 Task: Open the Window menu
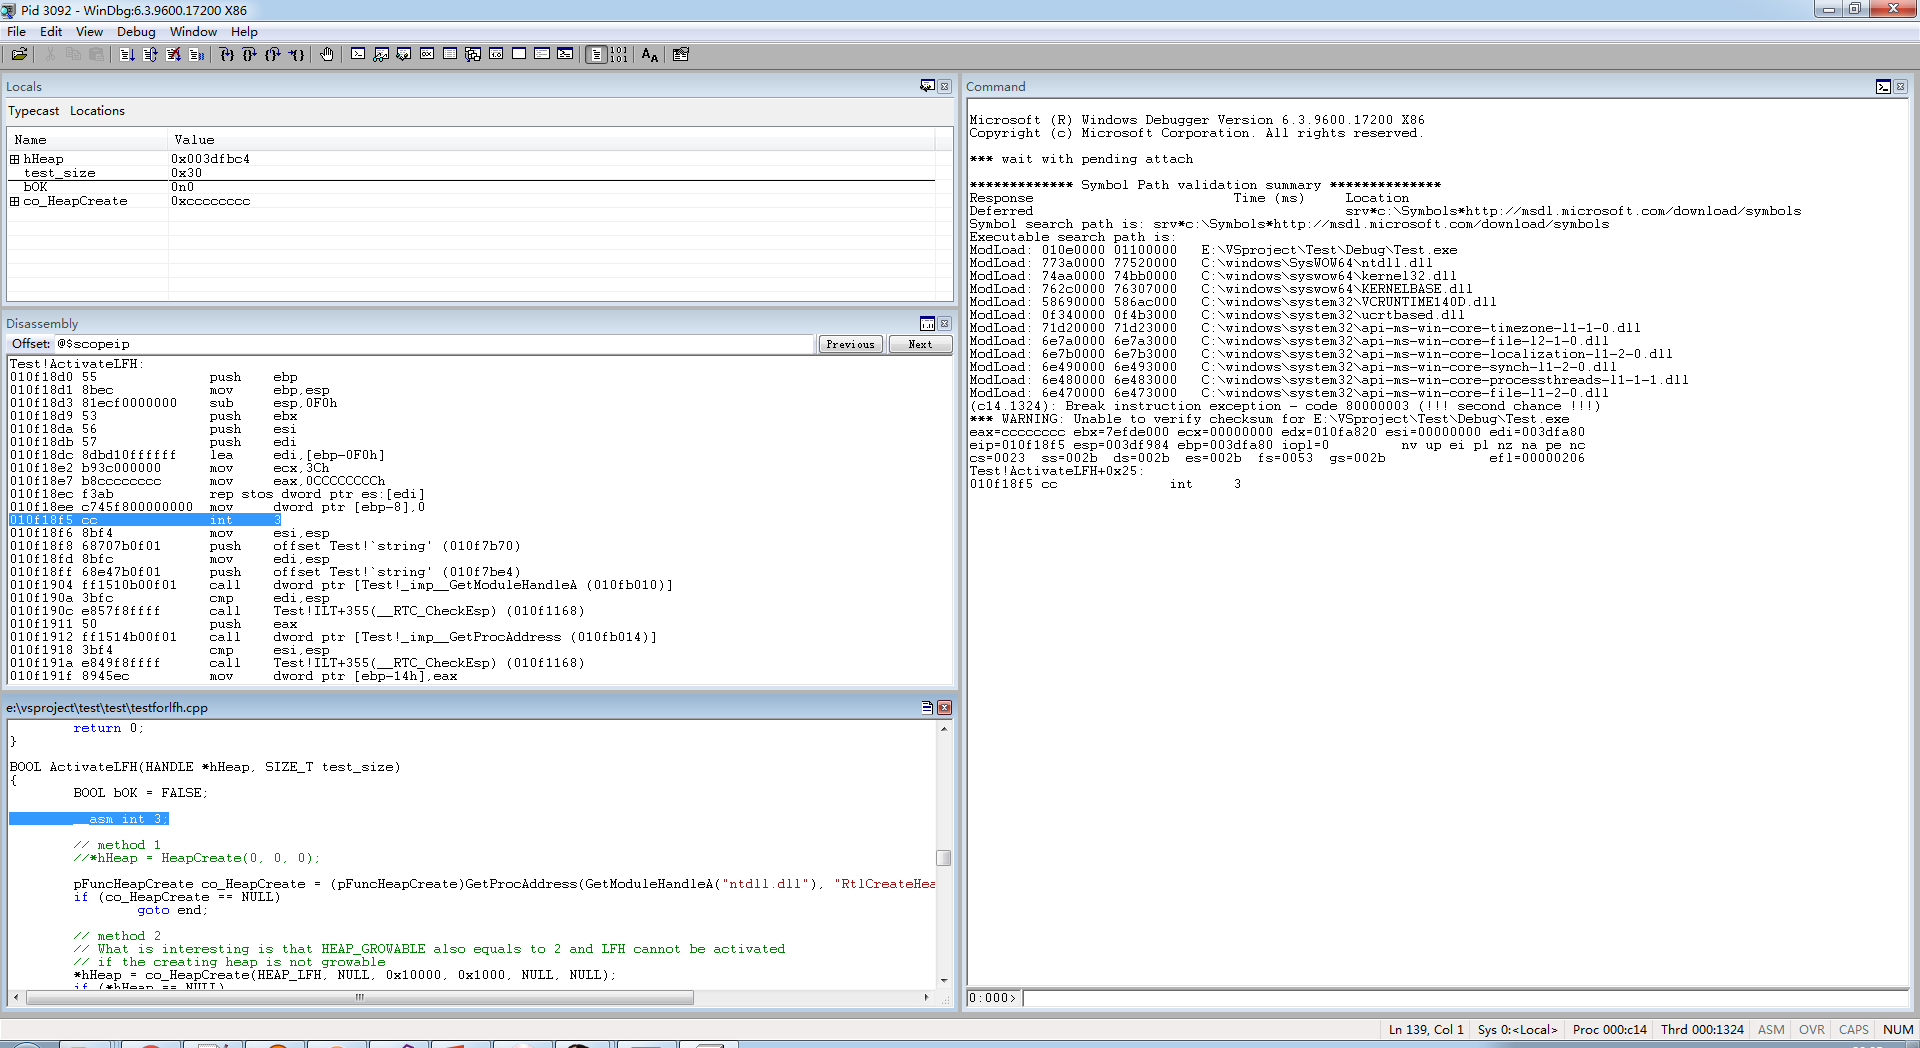tap(193, 31)
